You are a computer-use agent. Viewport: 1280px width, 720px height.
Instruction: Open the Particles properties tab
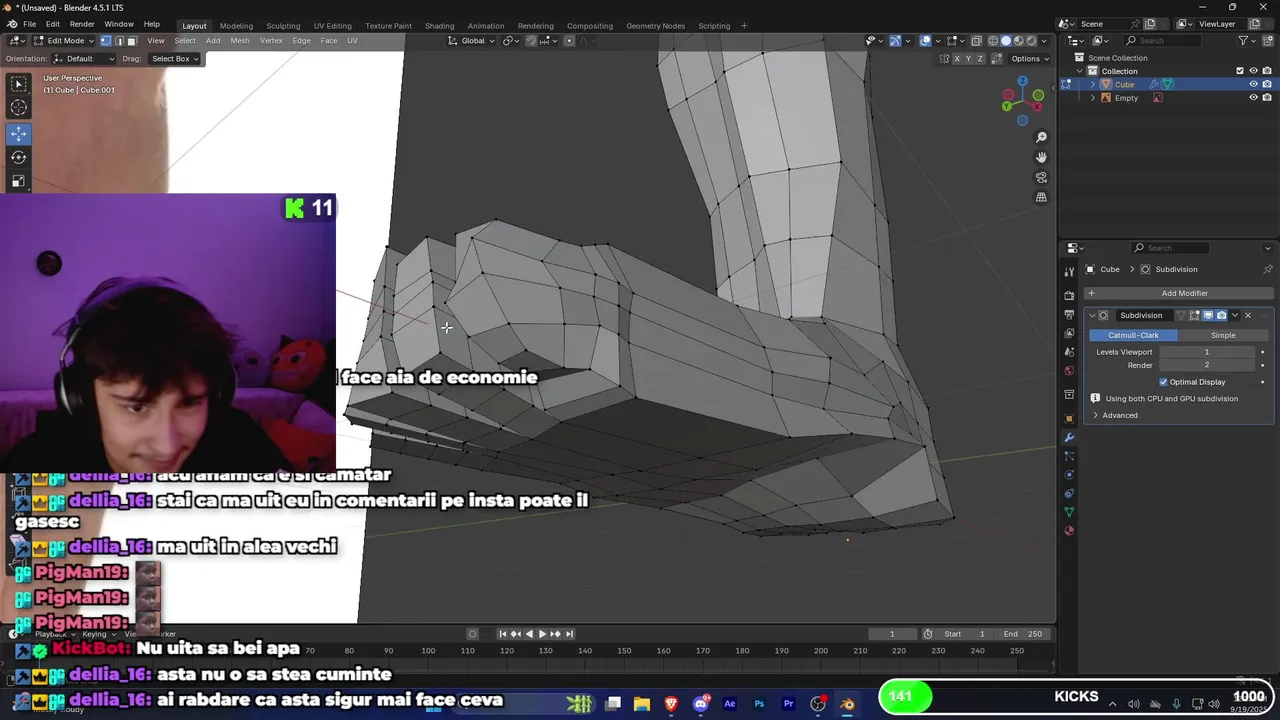click(1069, 456)
